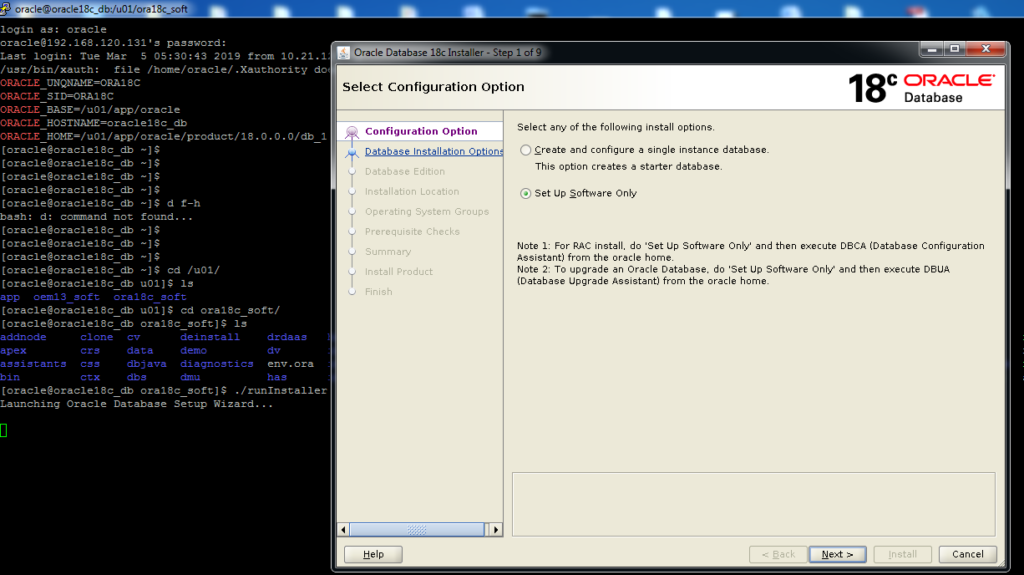The width and height of the screenshot is (1024, 575).
Task: Click the green terminal cursor
Action: (x=4, y=430)
